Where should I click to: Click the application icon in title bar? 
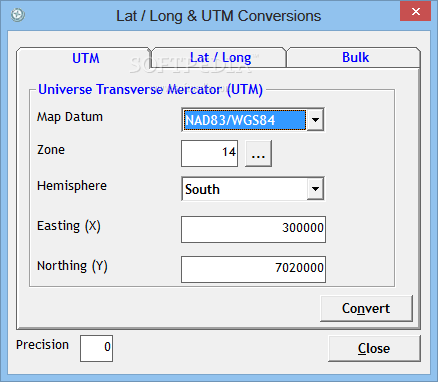coord(17,15)
